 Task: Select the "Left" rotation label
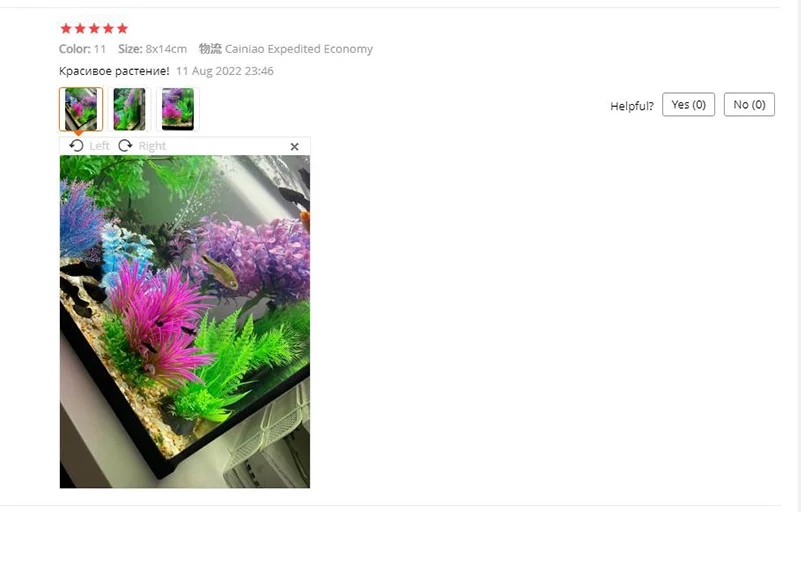coord(100,146)
